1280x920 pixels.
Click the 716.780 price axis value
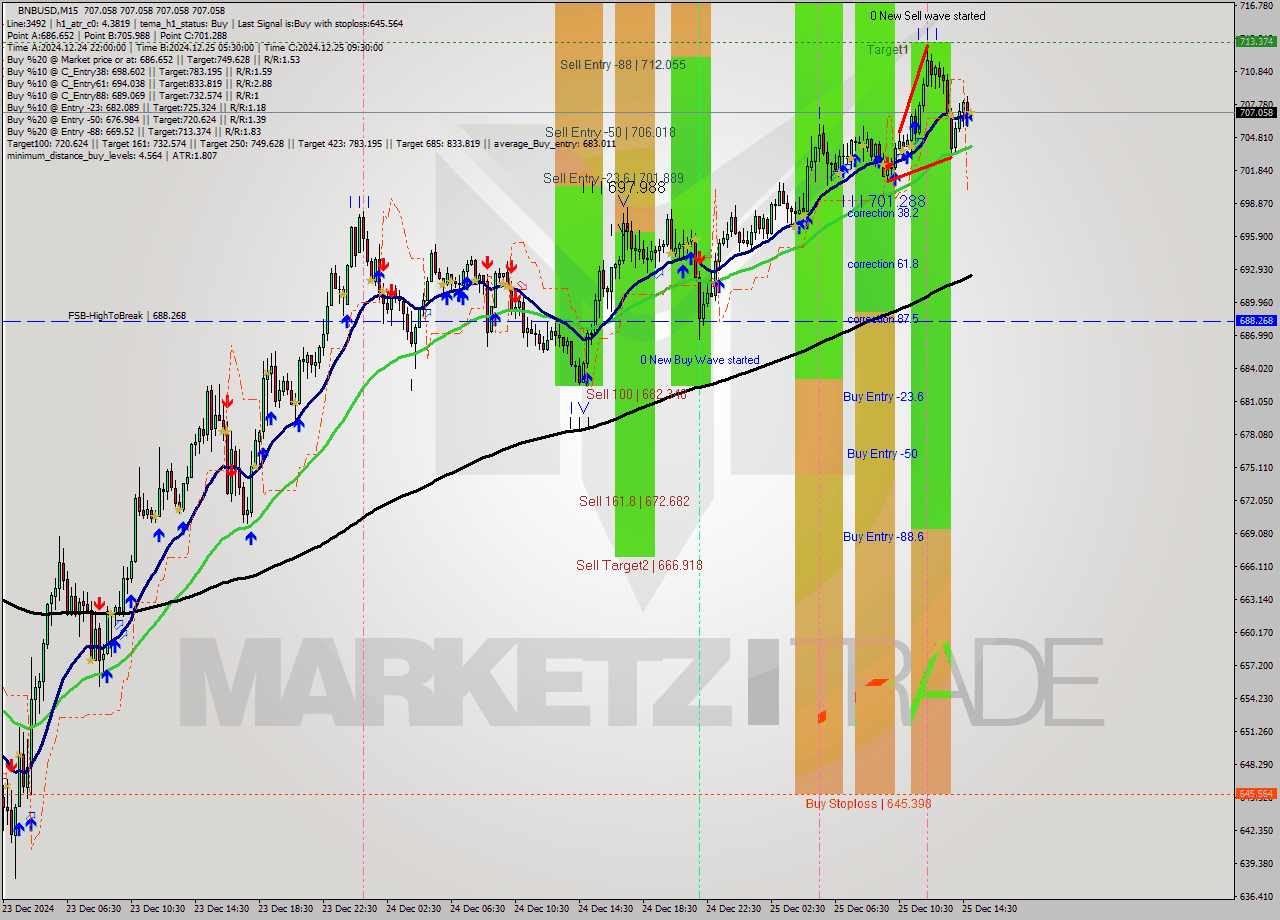(1256, 6)
